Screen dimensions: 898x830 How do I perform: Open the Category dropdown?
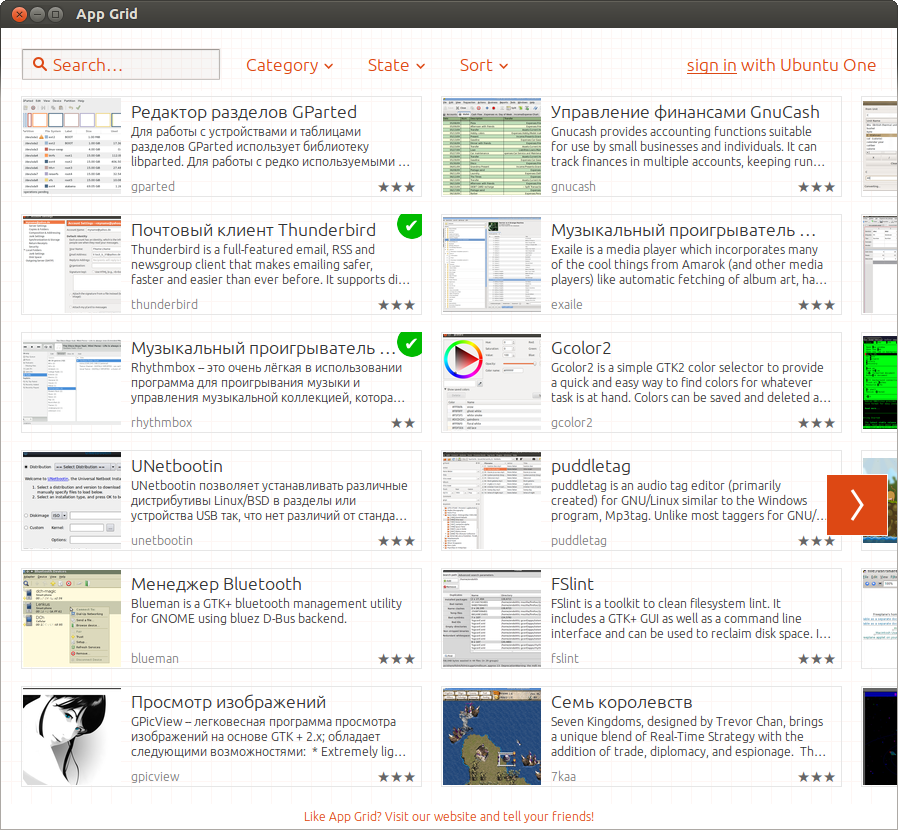coord(289,65)
